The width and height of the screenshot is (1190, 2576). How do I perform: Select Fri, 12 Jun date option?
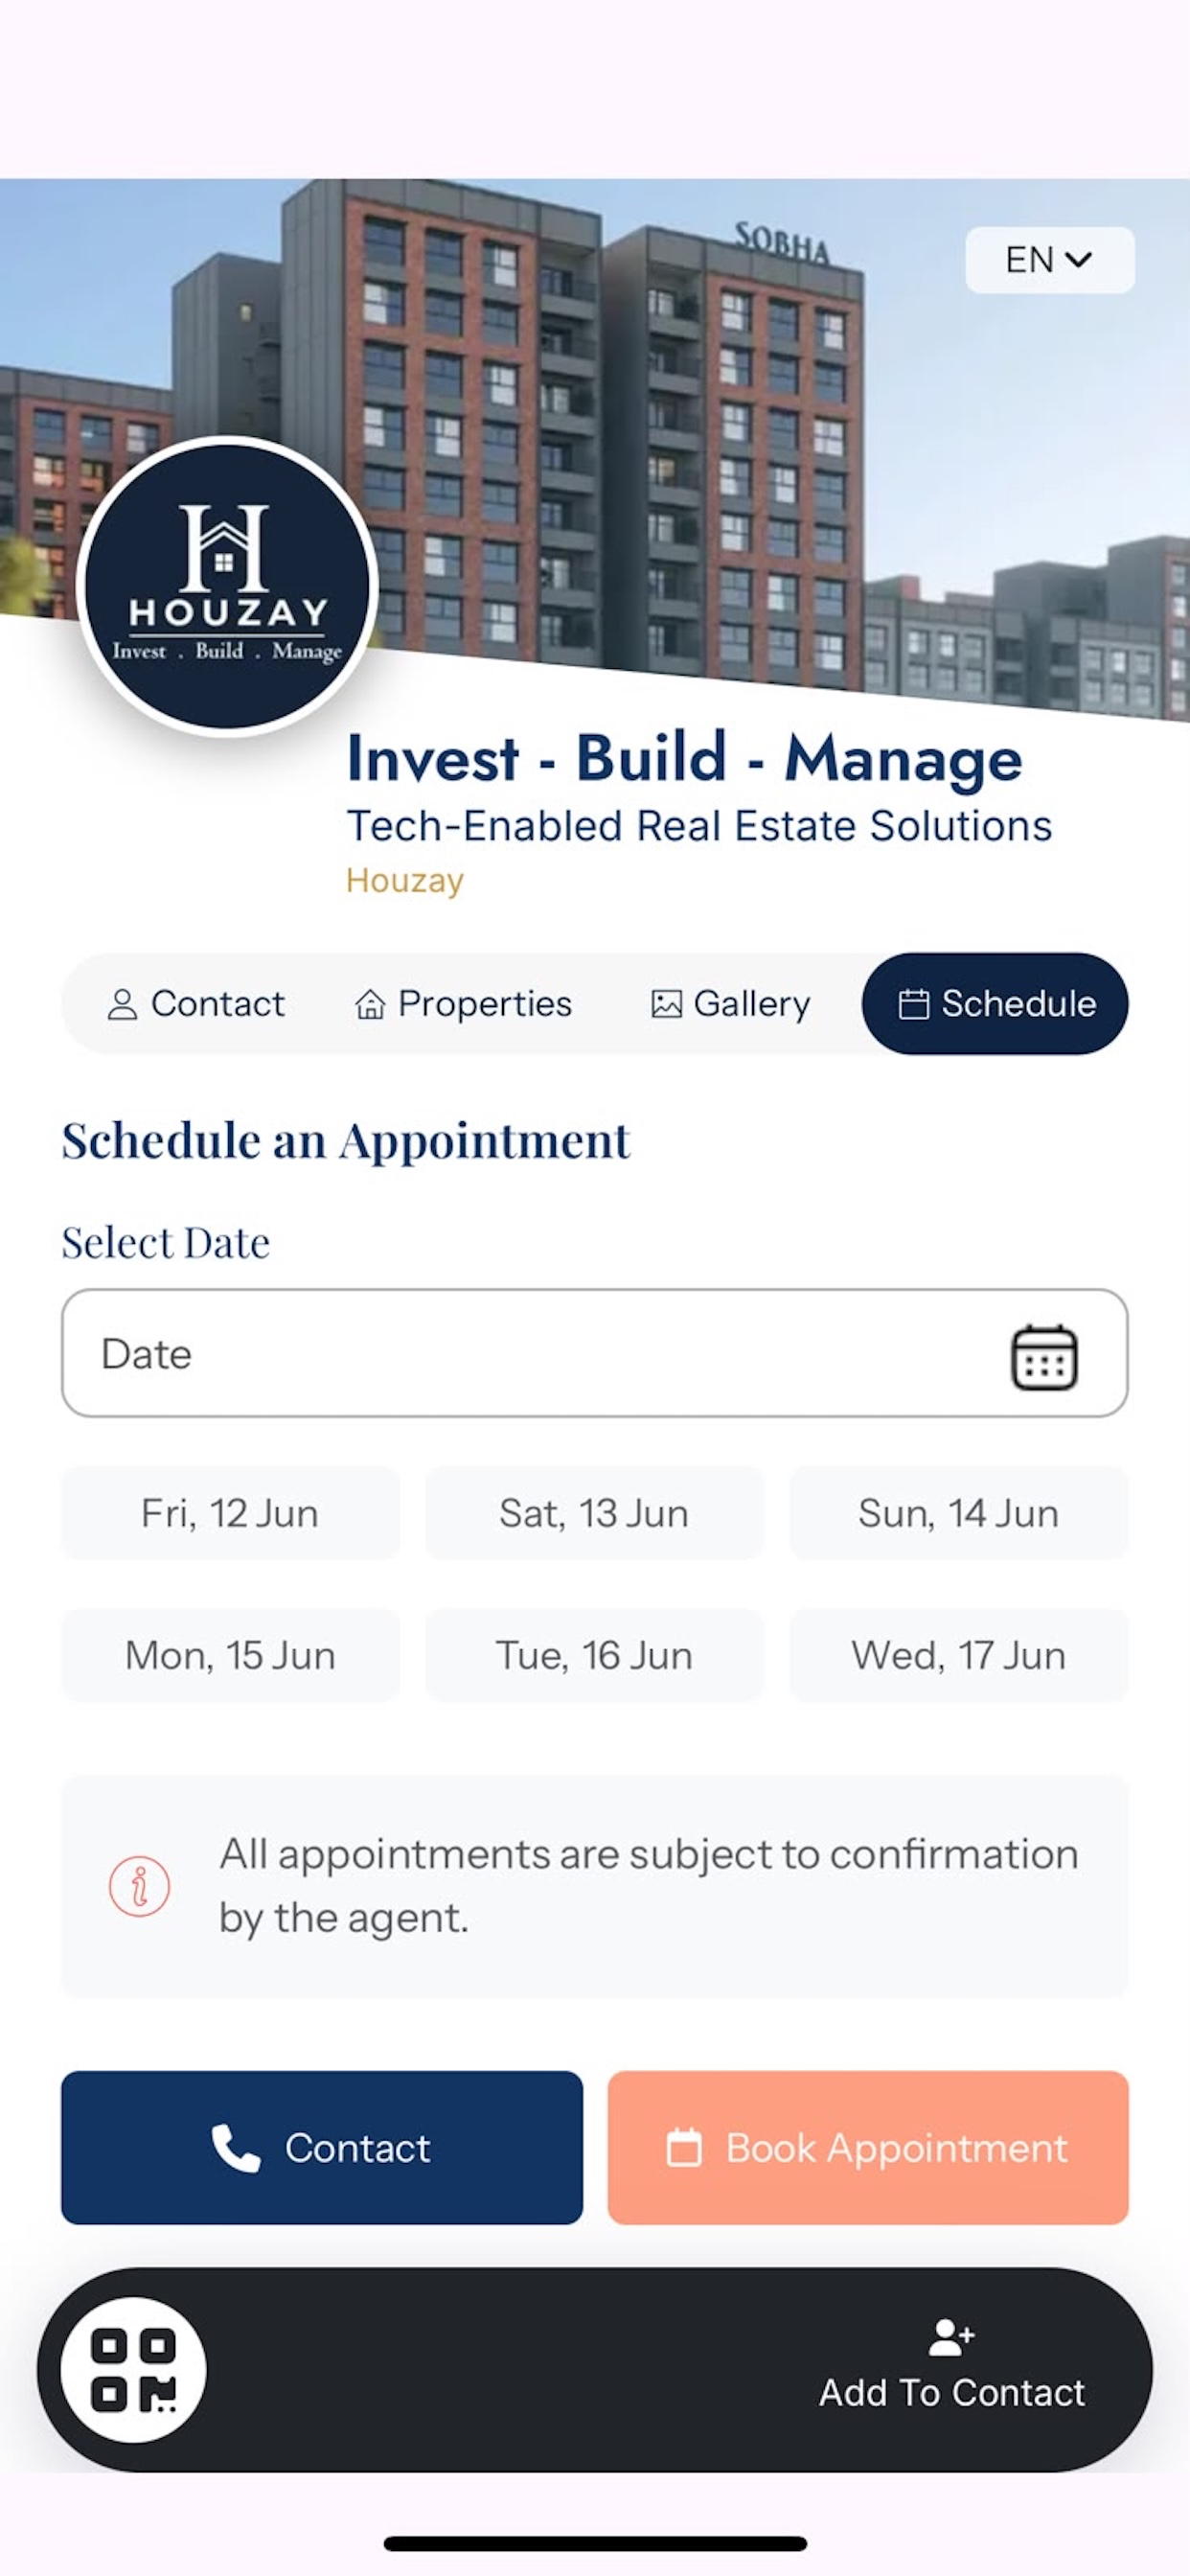230,1513
